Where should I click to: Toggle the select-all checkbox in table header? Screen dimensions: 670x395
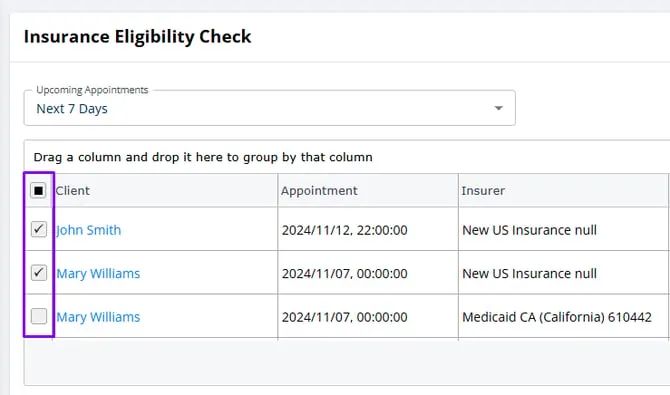38,191
